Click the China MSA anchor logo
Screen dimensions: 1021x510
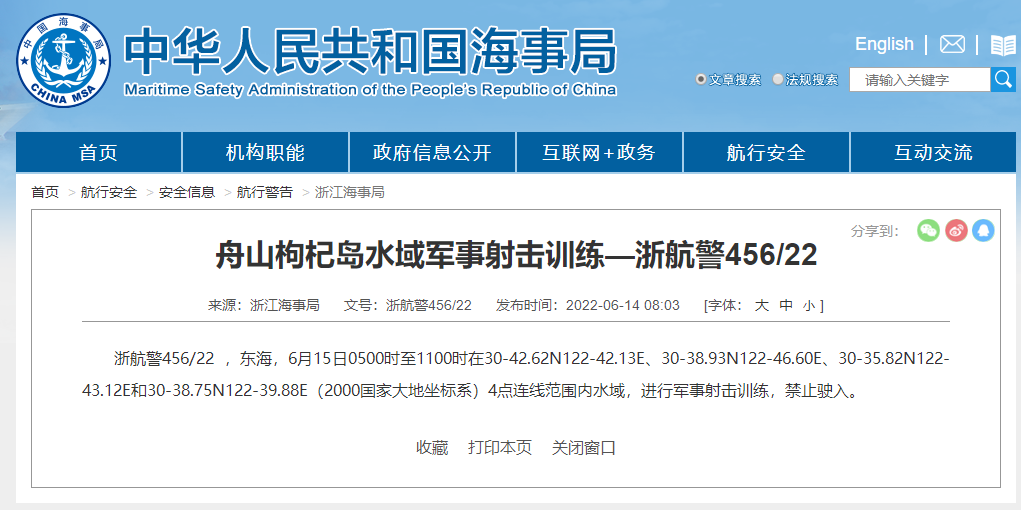click(x=63, y=60)
